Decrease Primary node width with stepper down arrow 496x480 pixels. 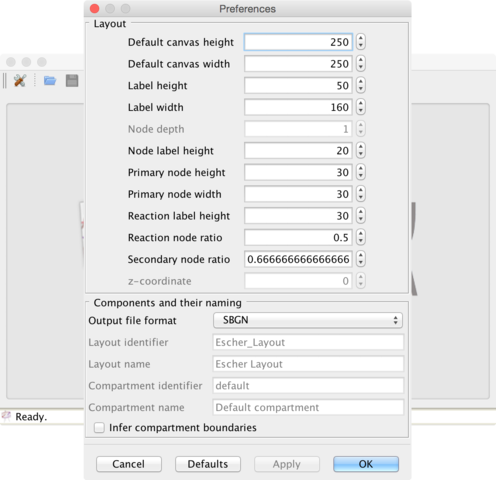click(x=361, y=198)
